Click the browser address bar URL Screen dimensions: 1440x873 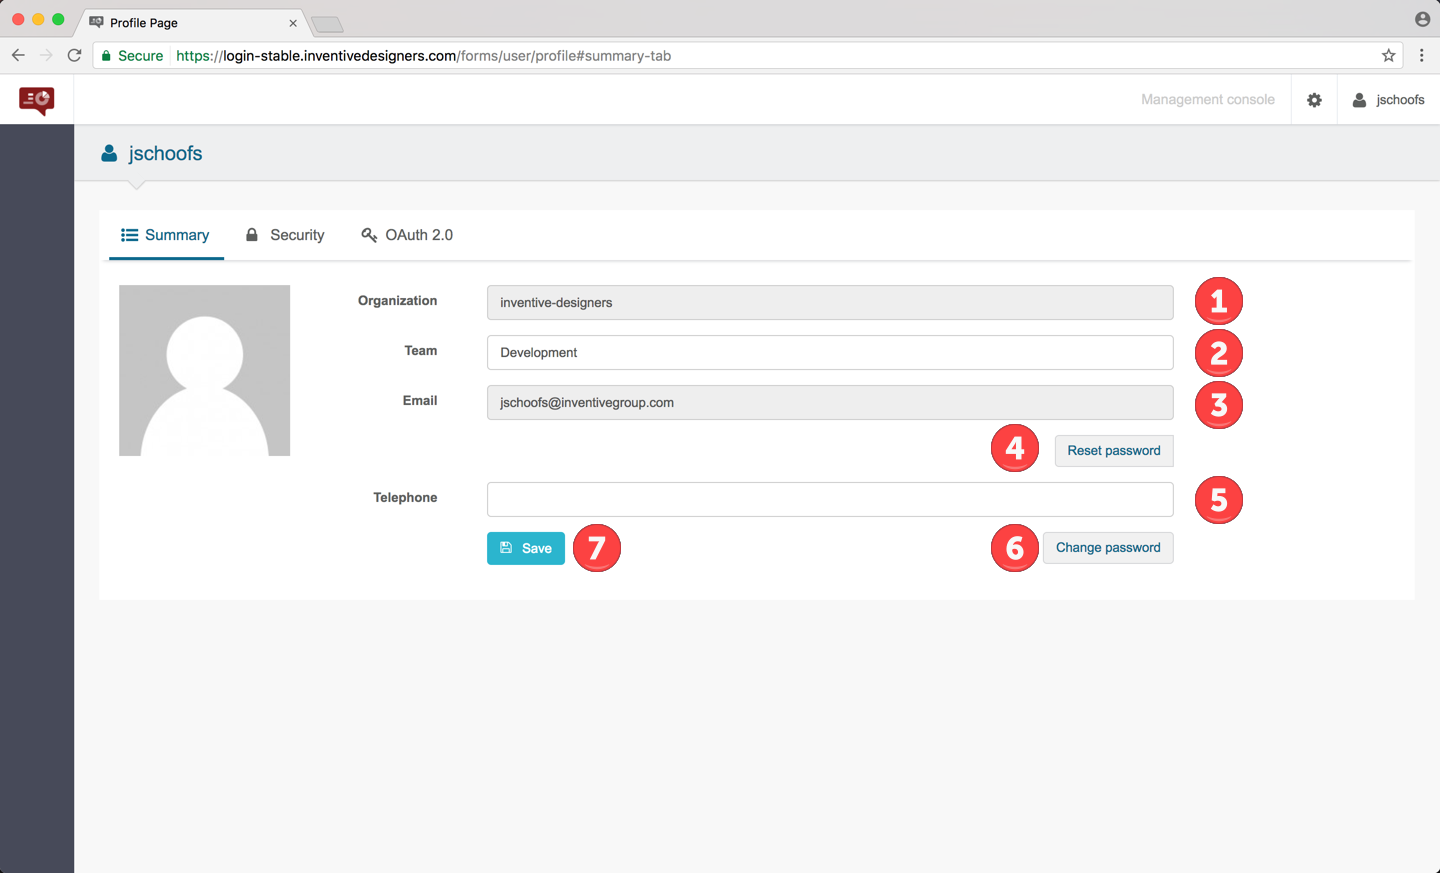tap(424, 56)
